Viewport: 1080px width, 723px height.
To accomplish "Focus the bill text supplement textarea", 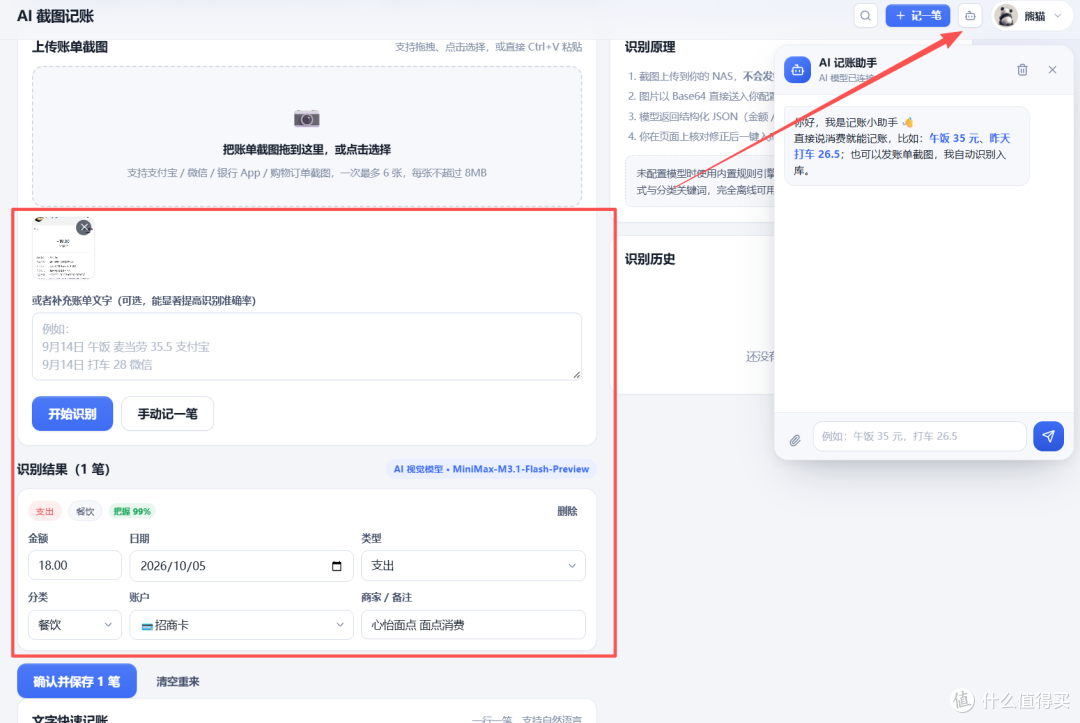I will [x=307, y=346].
